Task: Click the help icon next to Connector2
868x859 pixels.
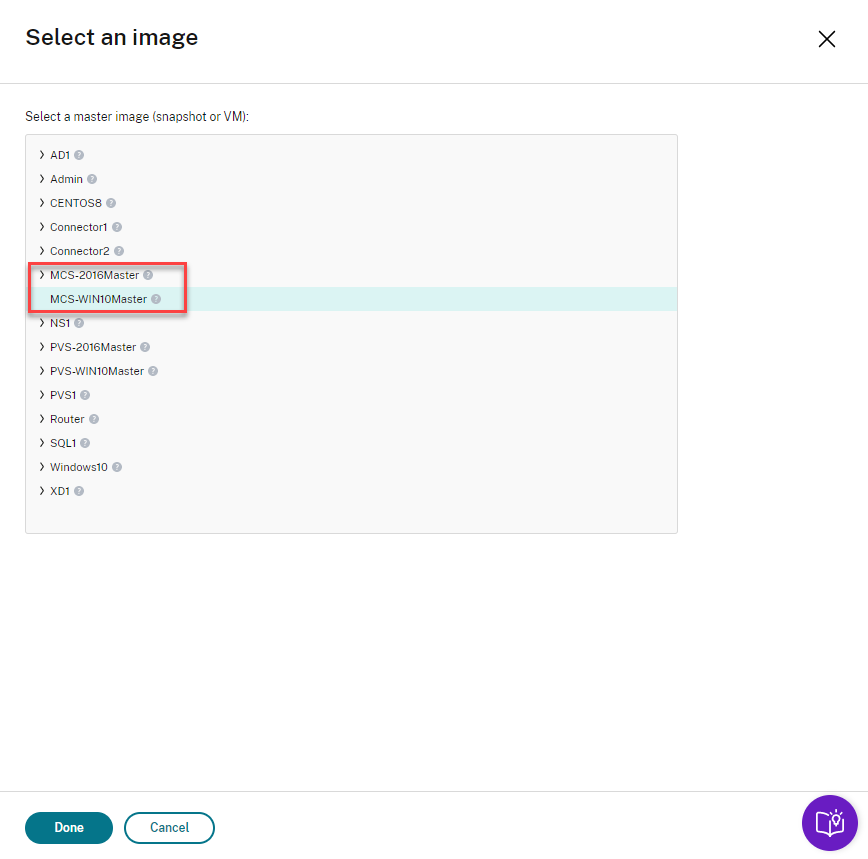Action: (119, 251)
